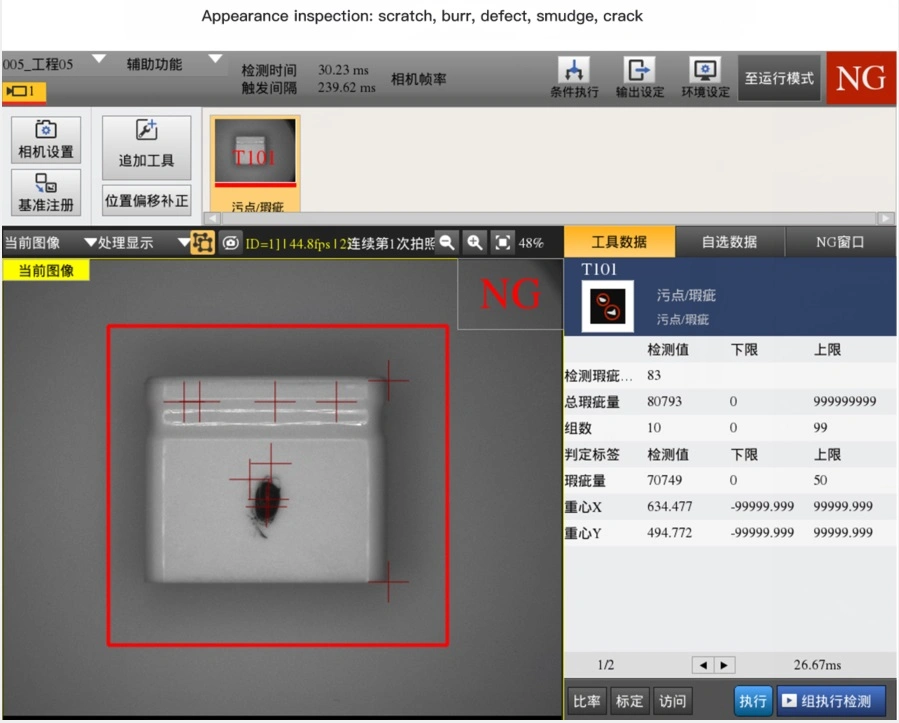
Task: Click the red NG status indicator
Action: point(861,78)
